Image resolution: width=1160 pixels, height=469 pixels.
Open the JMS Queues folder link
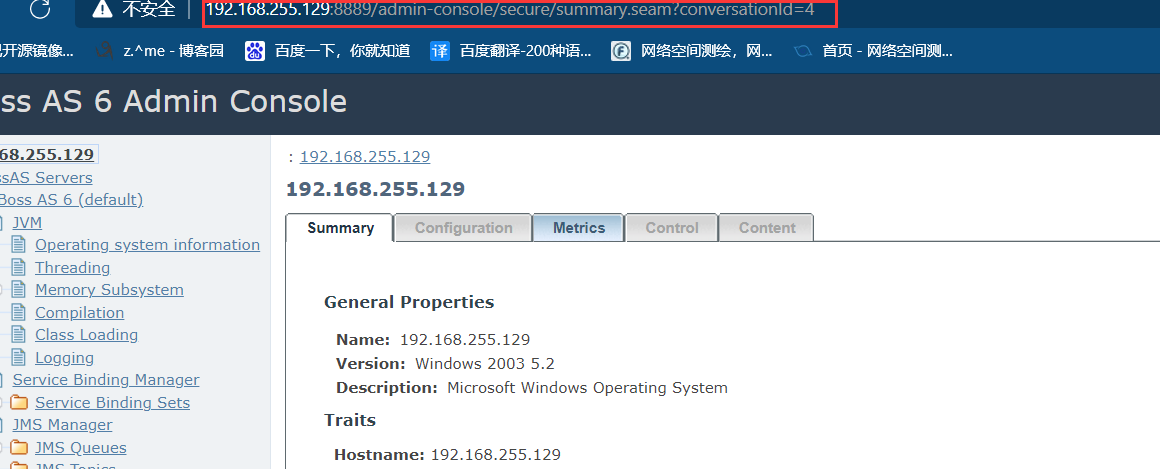[x=81, y=448]
